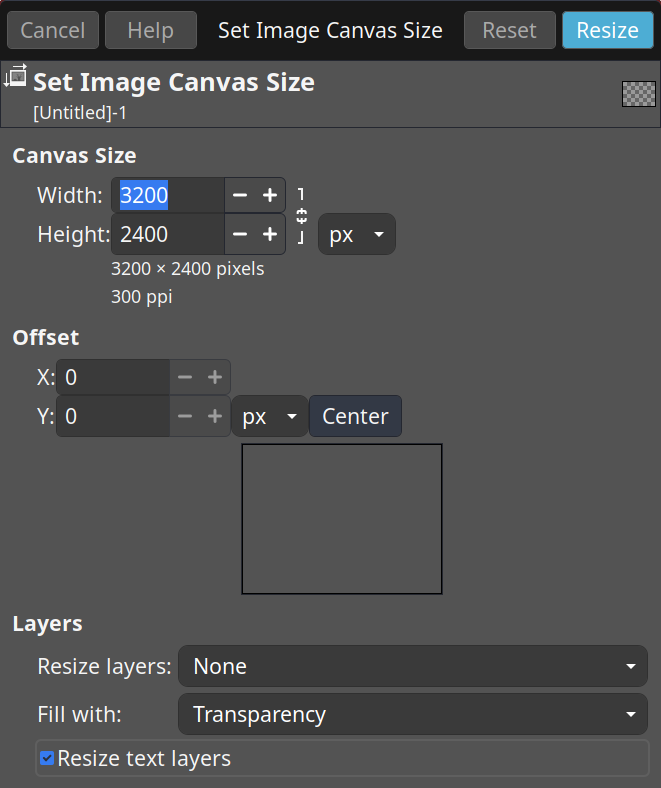The image size is (661, 788).
Task: Click the Center offset button
Action: click(x=355, y=416)
